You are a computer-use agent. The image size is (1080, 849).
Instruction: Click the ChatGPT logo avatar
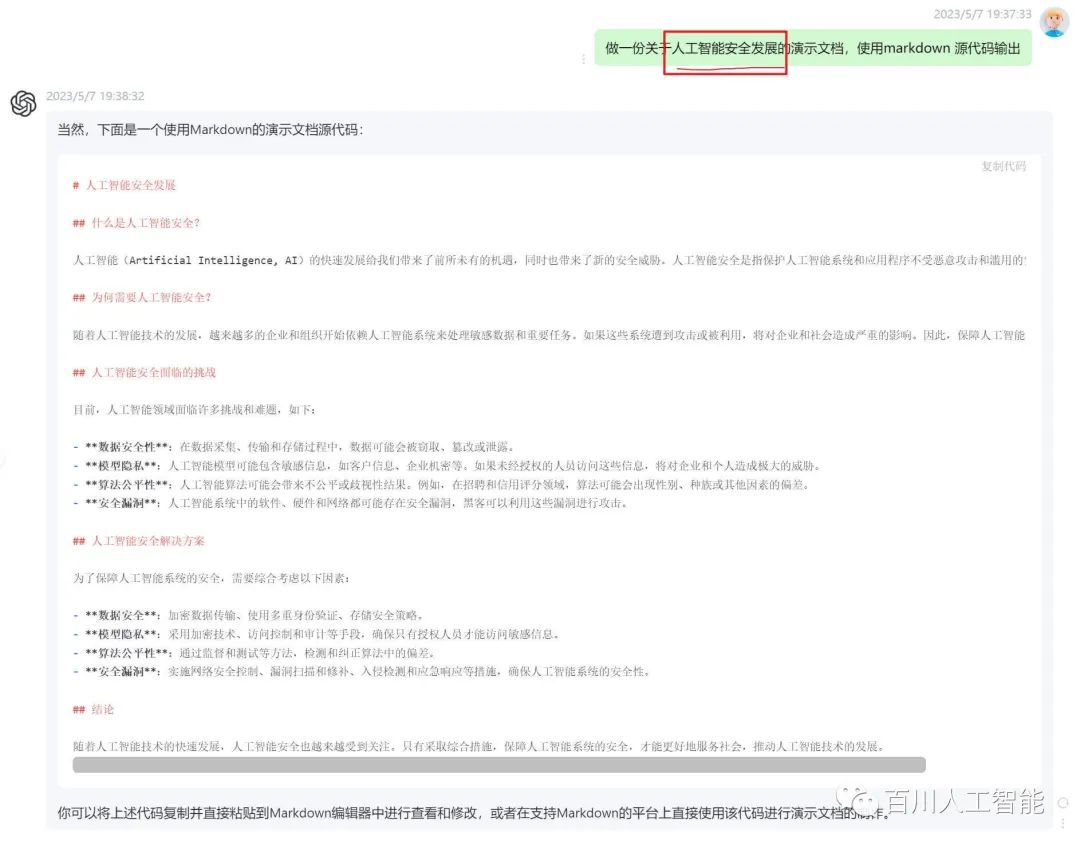(x=24, y=104)
